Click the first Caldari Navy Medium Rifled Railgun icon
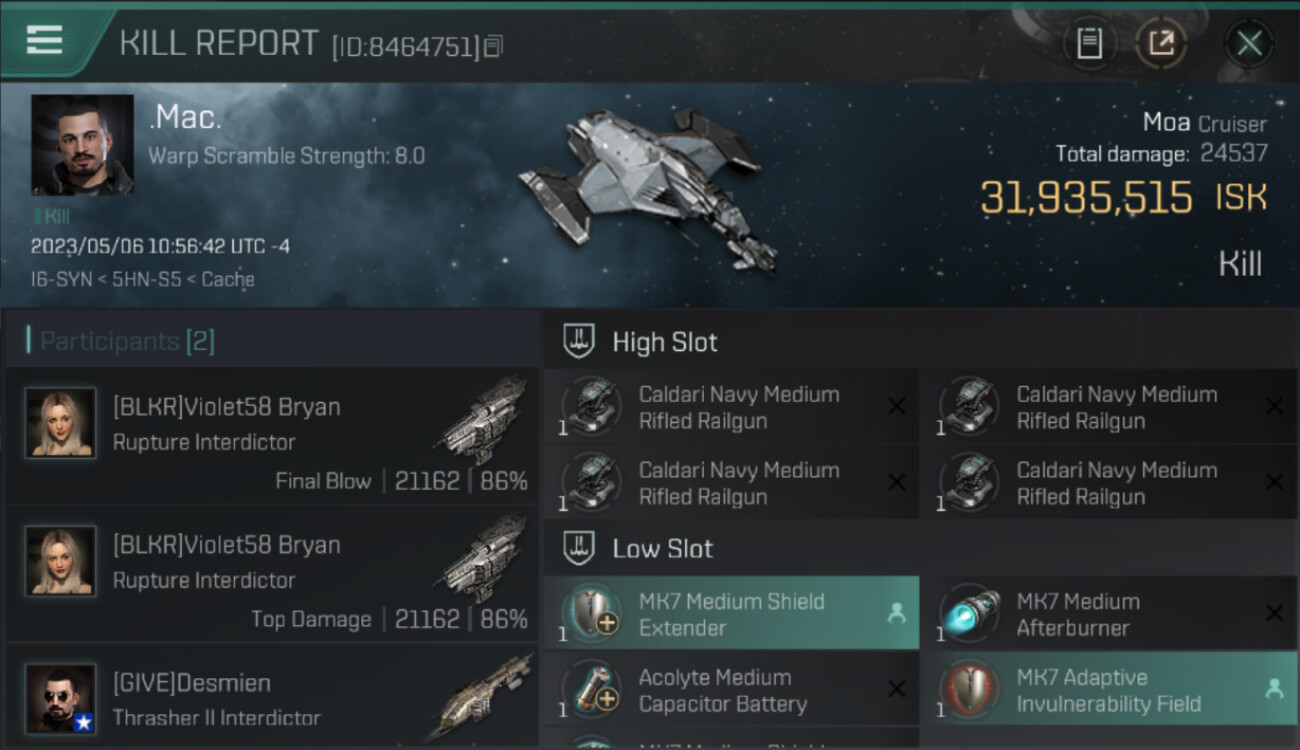The width and height of the screenshot is (1300, 750). click(593, 406)
